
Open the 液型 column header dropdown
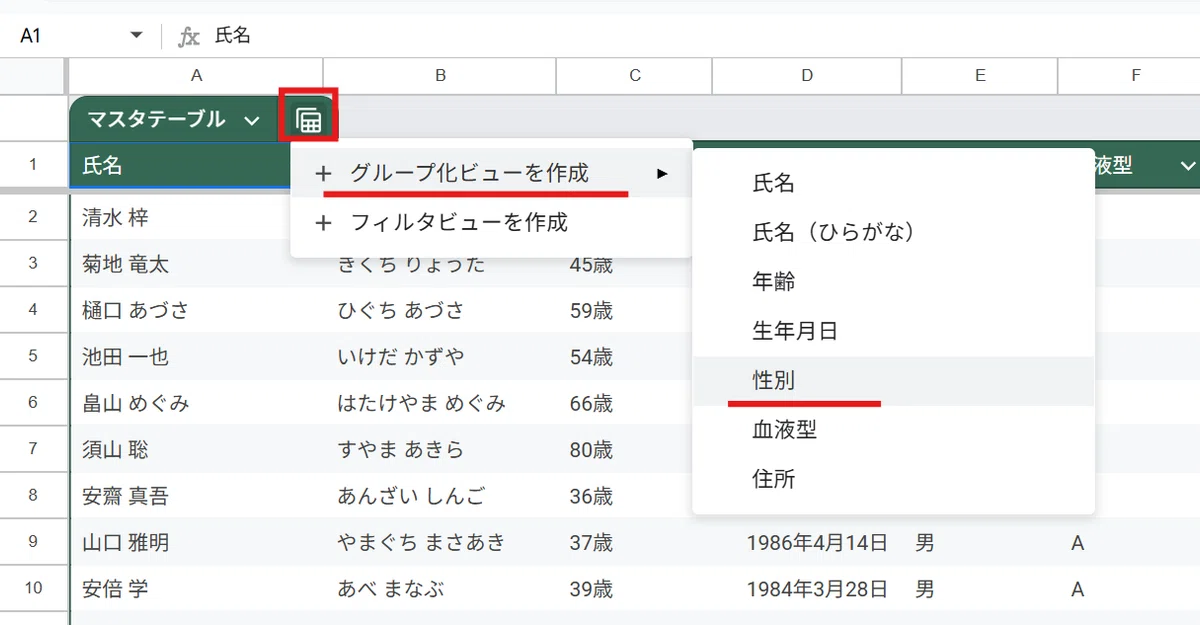(x=1188, y=166)
